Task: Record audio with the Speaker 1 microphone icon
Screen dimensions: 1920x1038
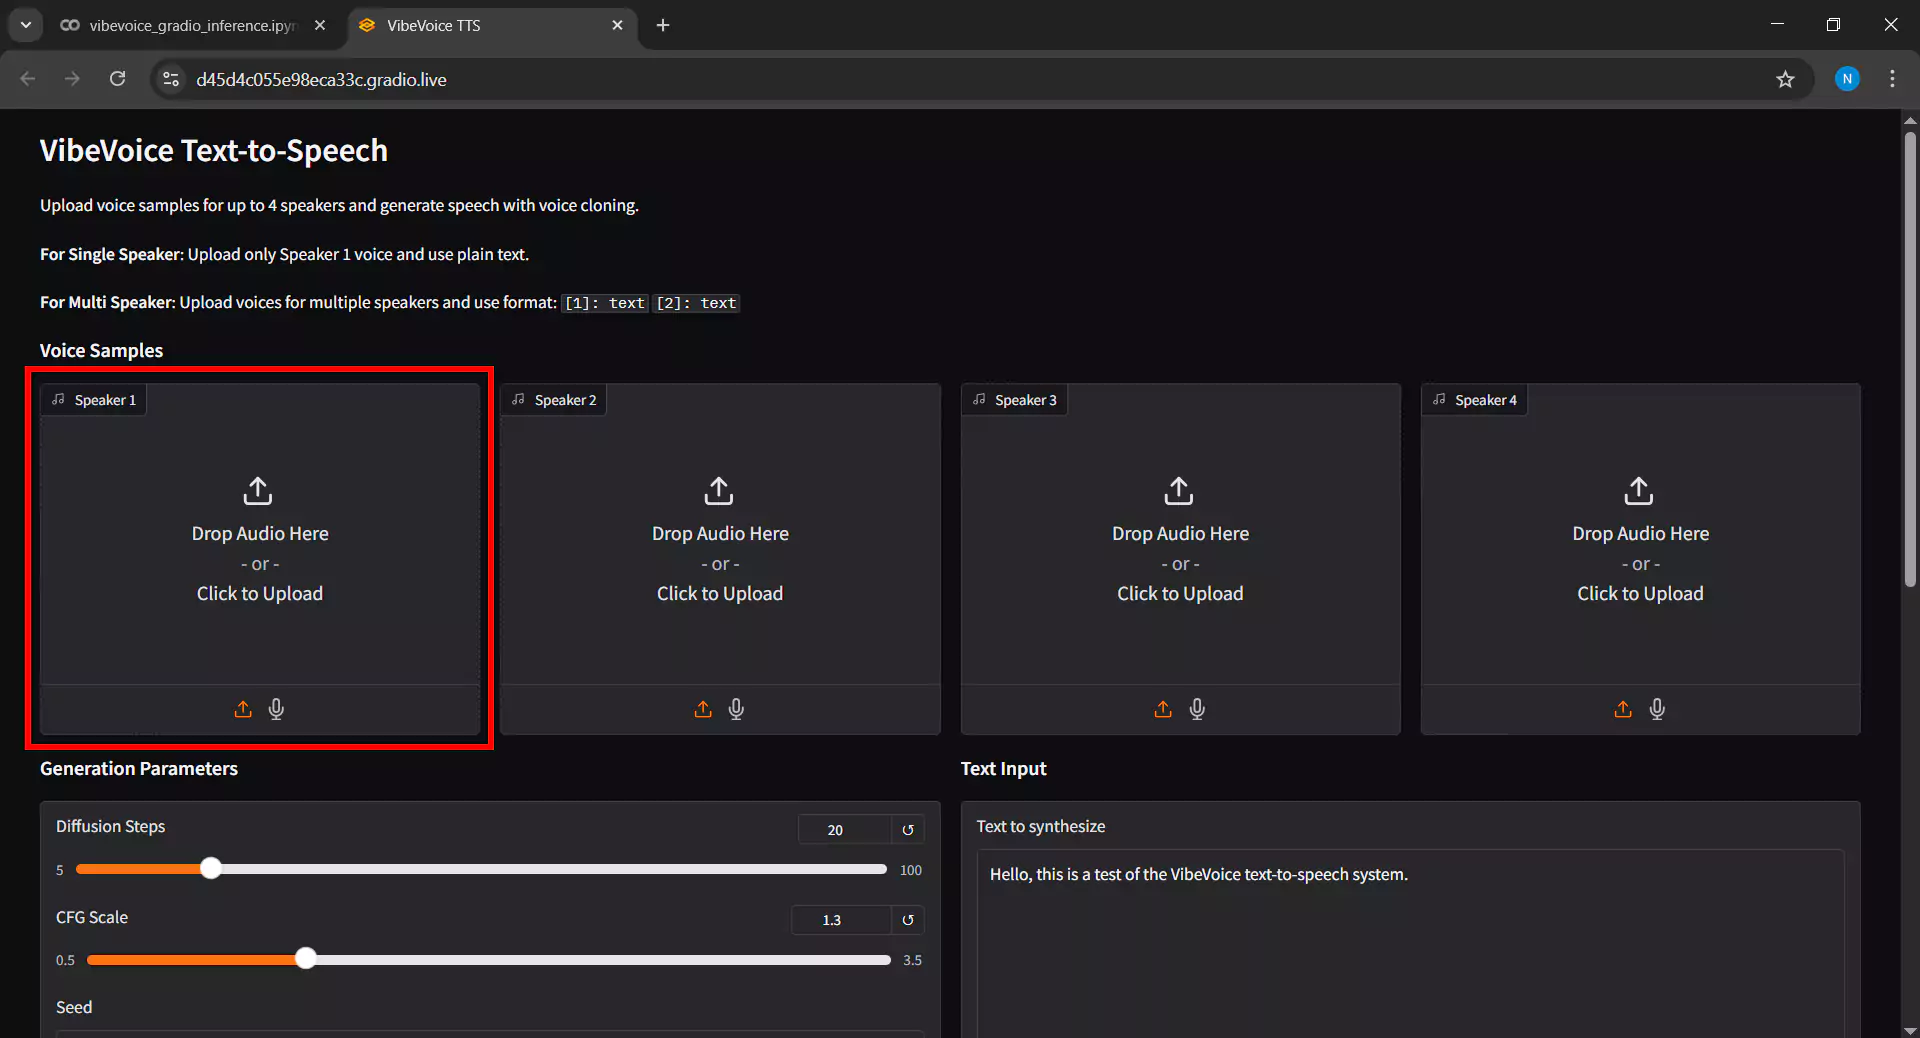Action: (x=276, y=709)
